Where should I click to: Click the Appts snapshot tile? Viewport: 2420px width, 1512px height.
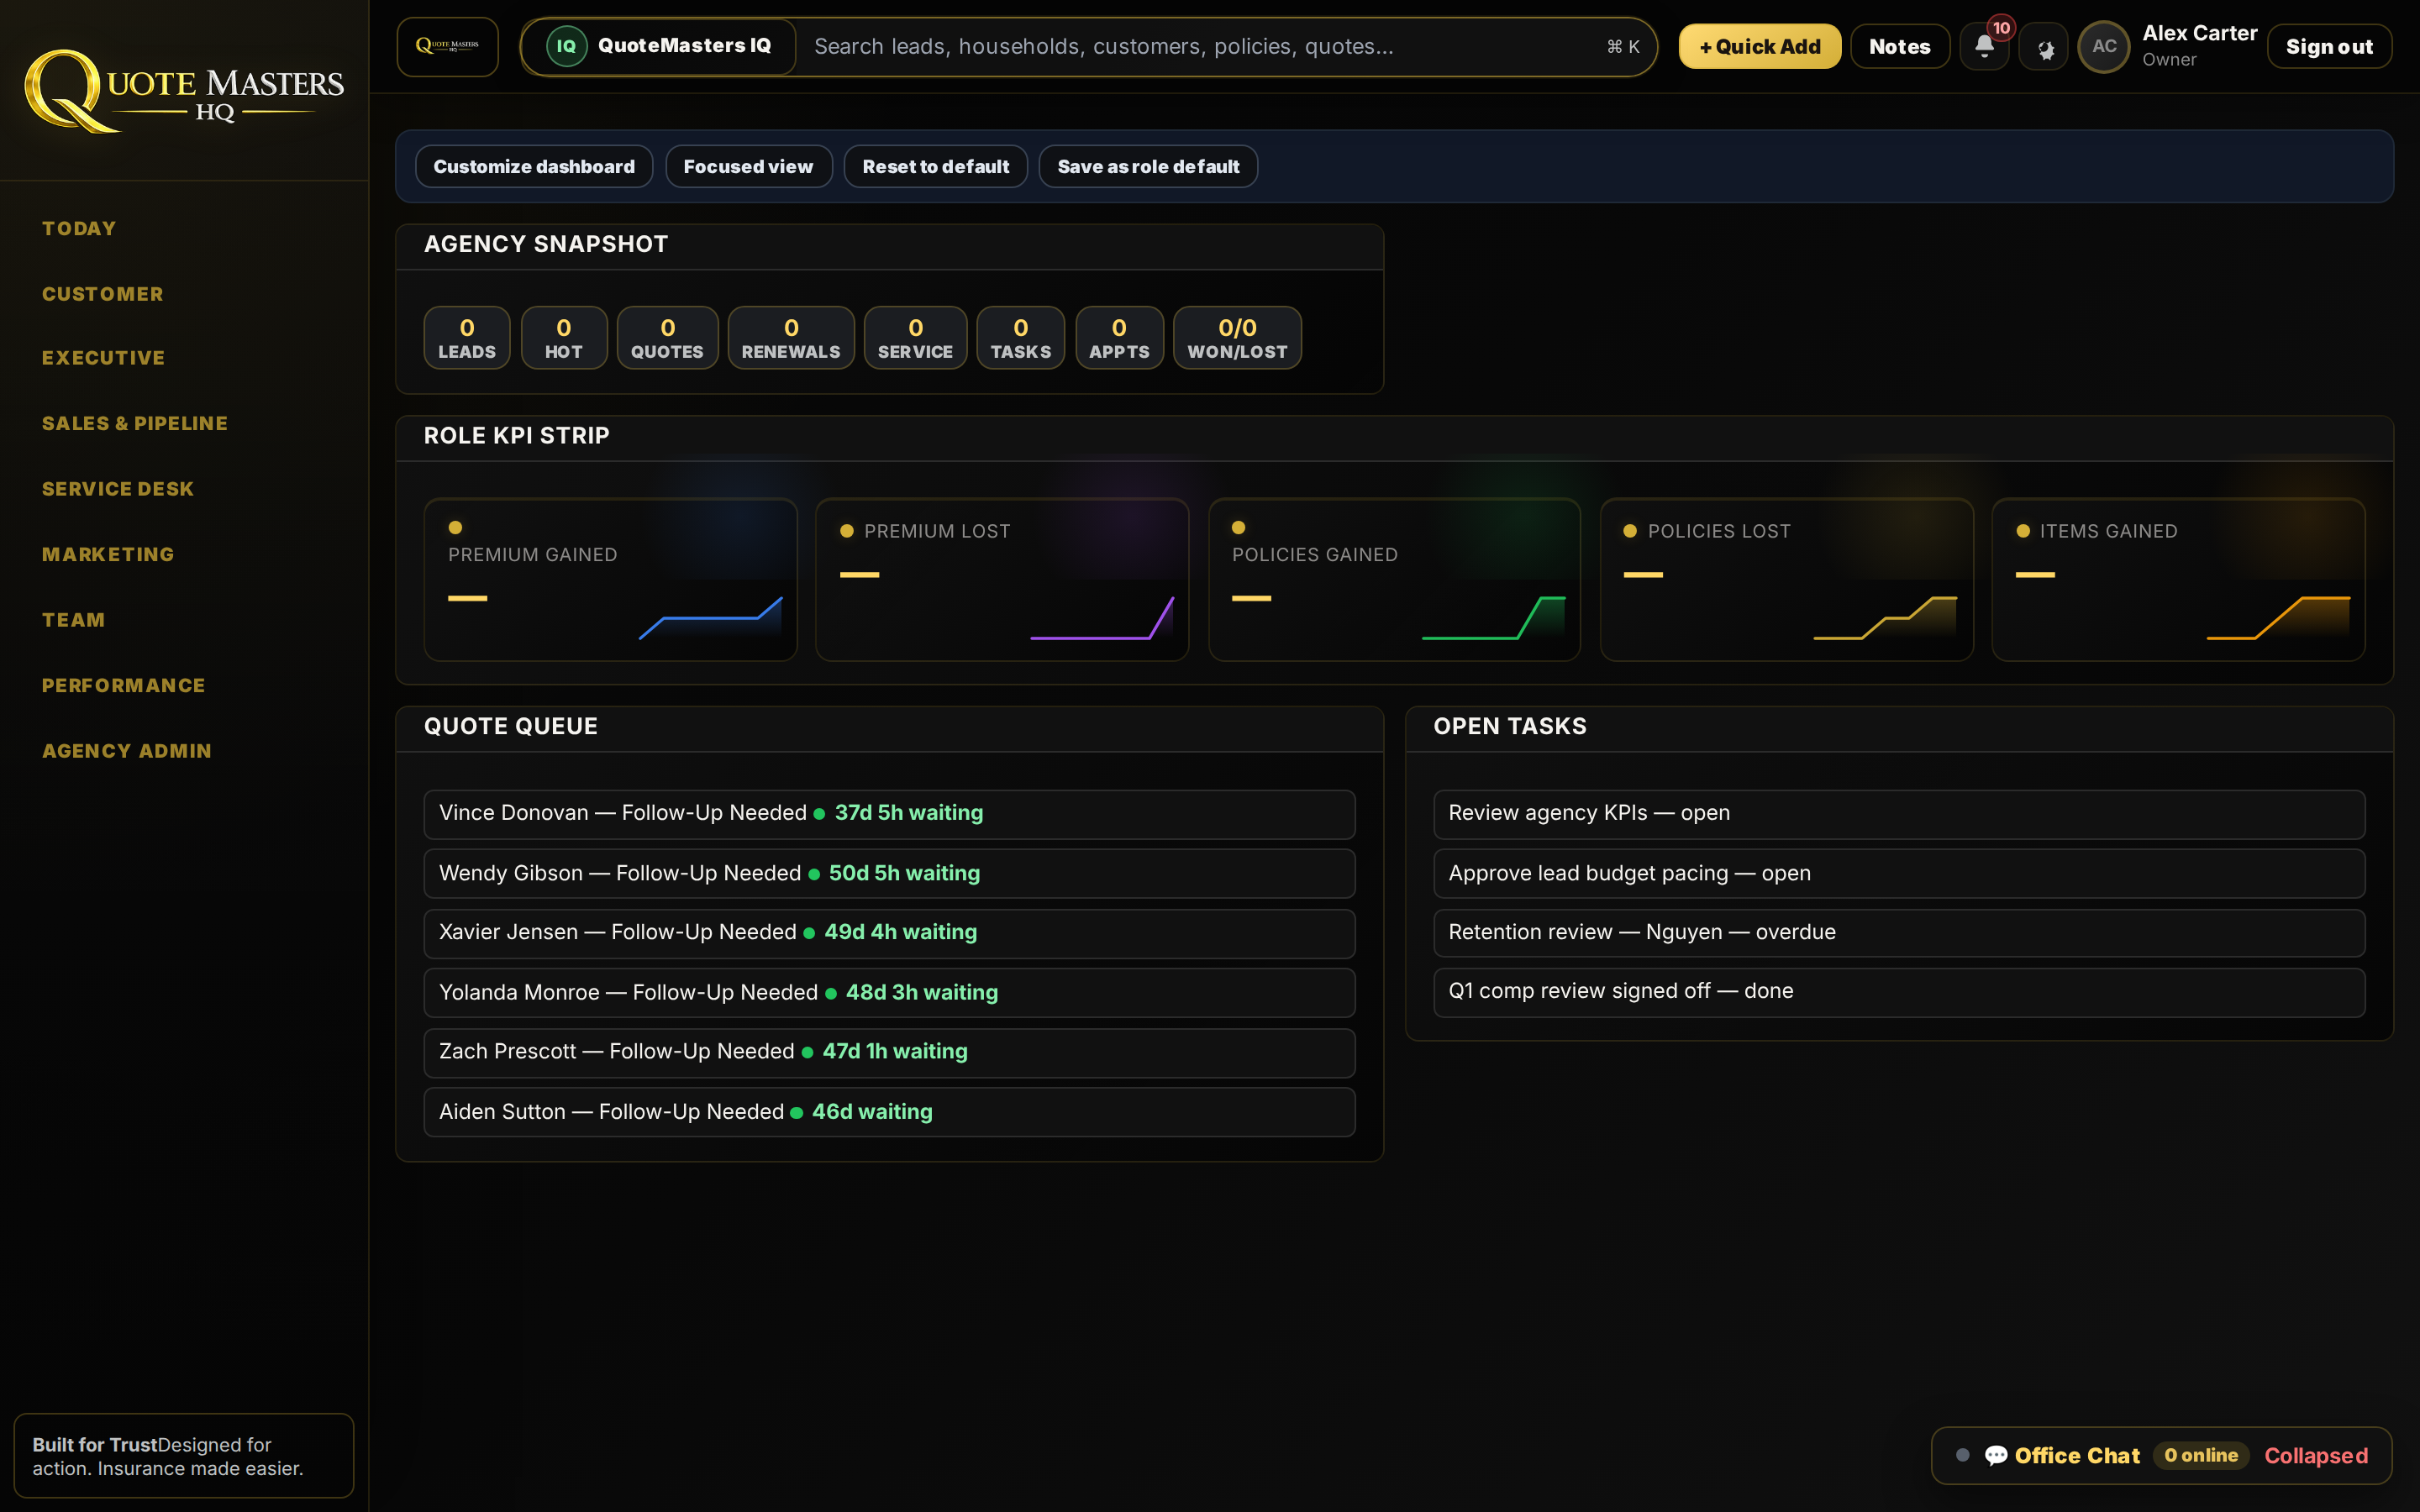(x=1119, y=338)
